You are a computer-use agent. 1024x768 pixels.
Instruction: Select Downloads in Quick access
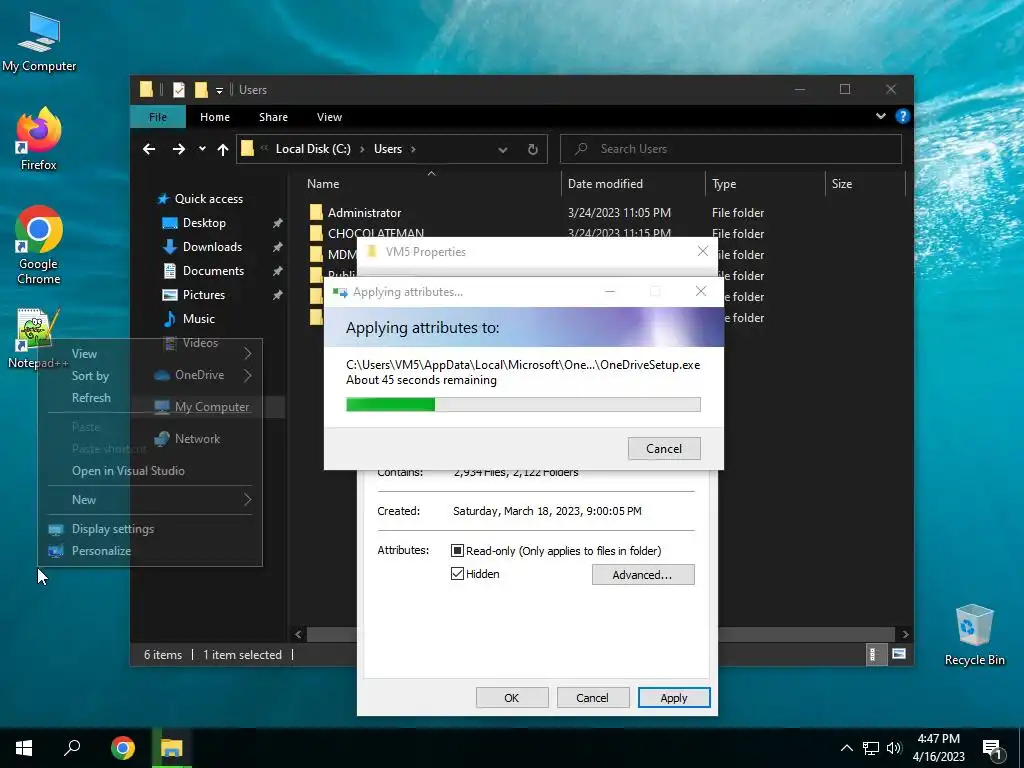212,247
